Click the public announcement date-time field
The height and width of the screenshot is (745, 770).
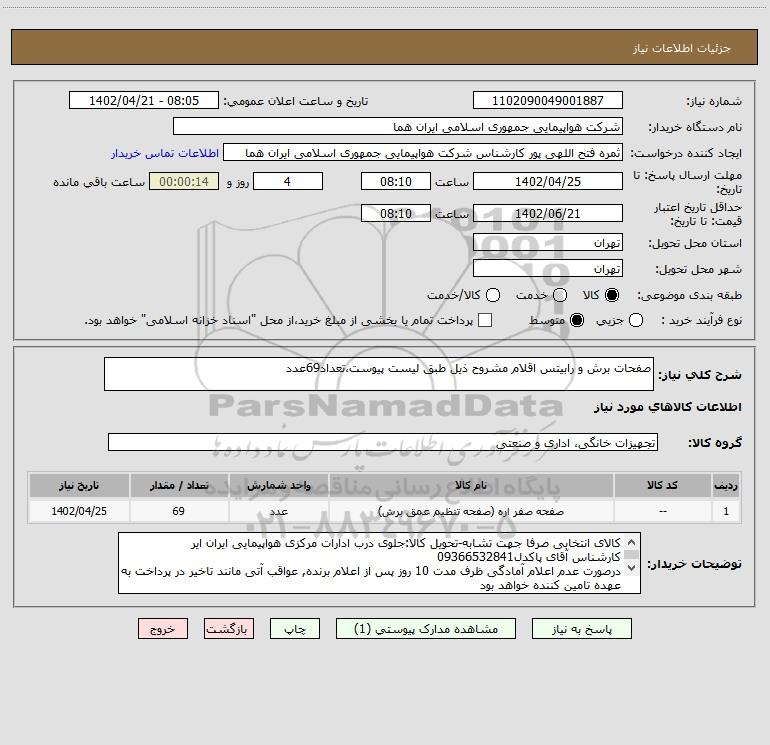[144, 101]
